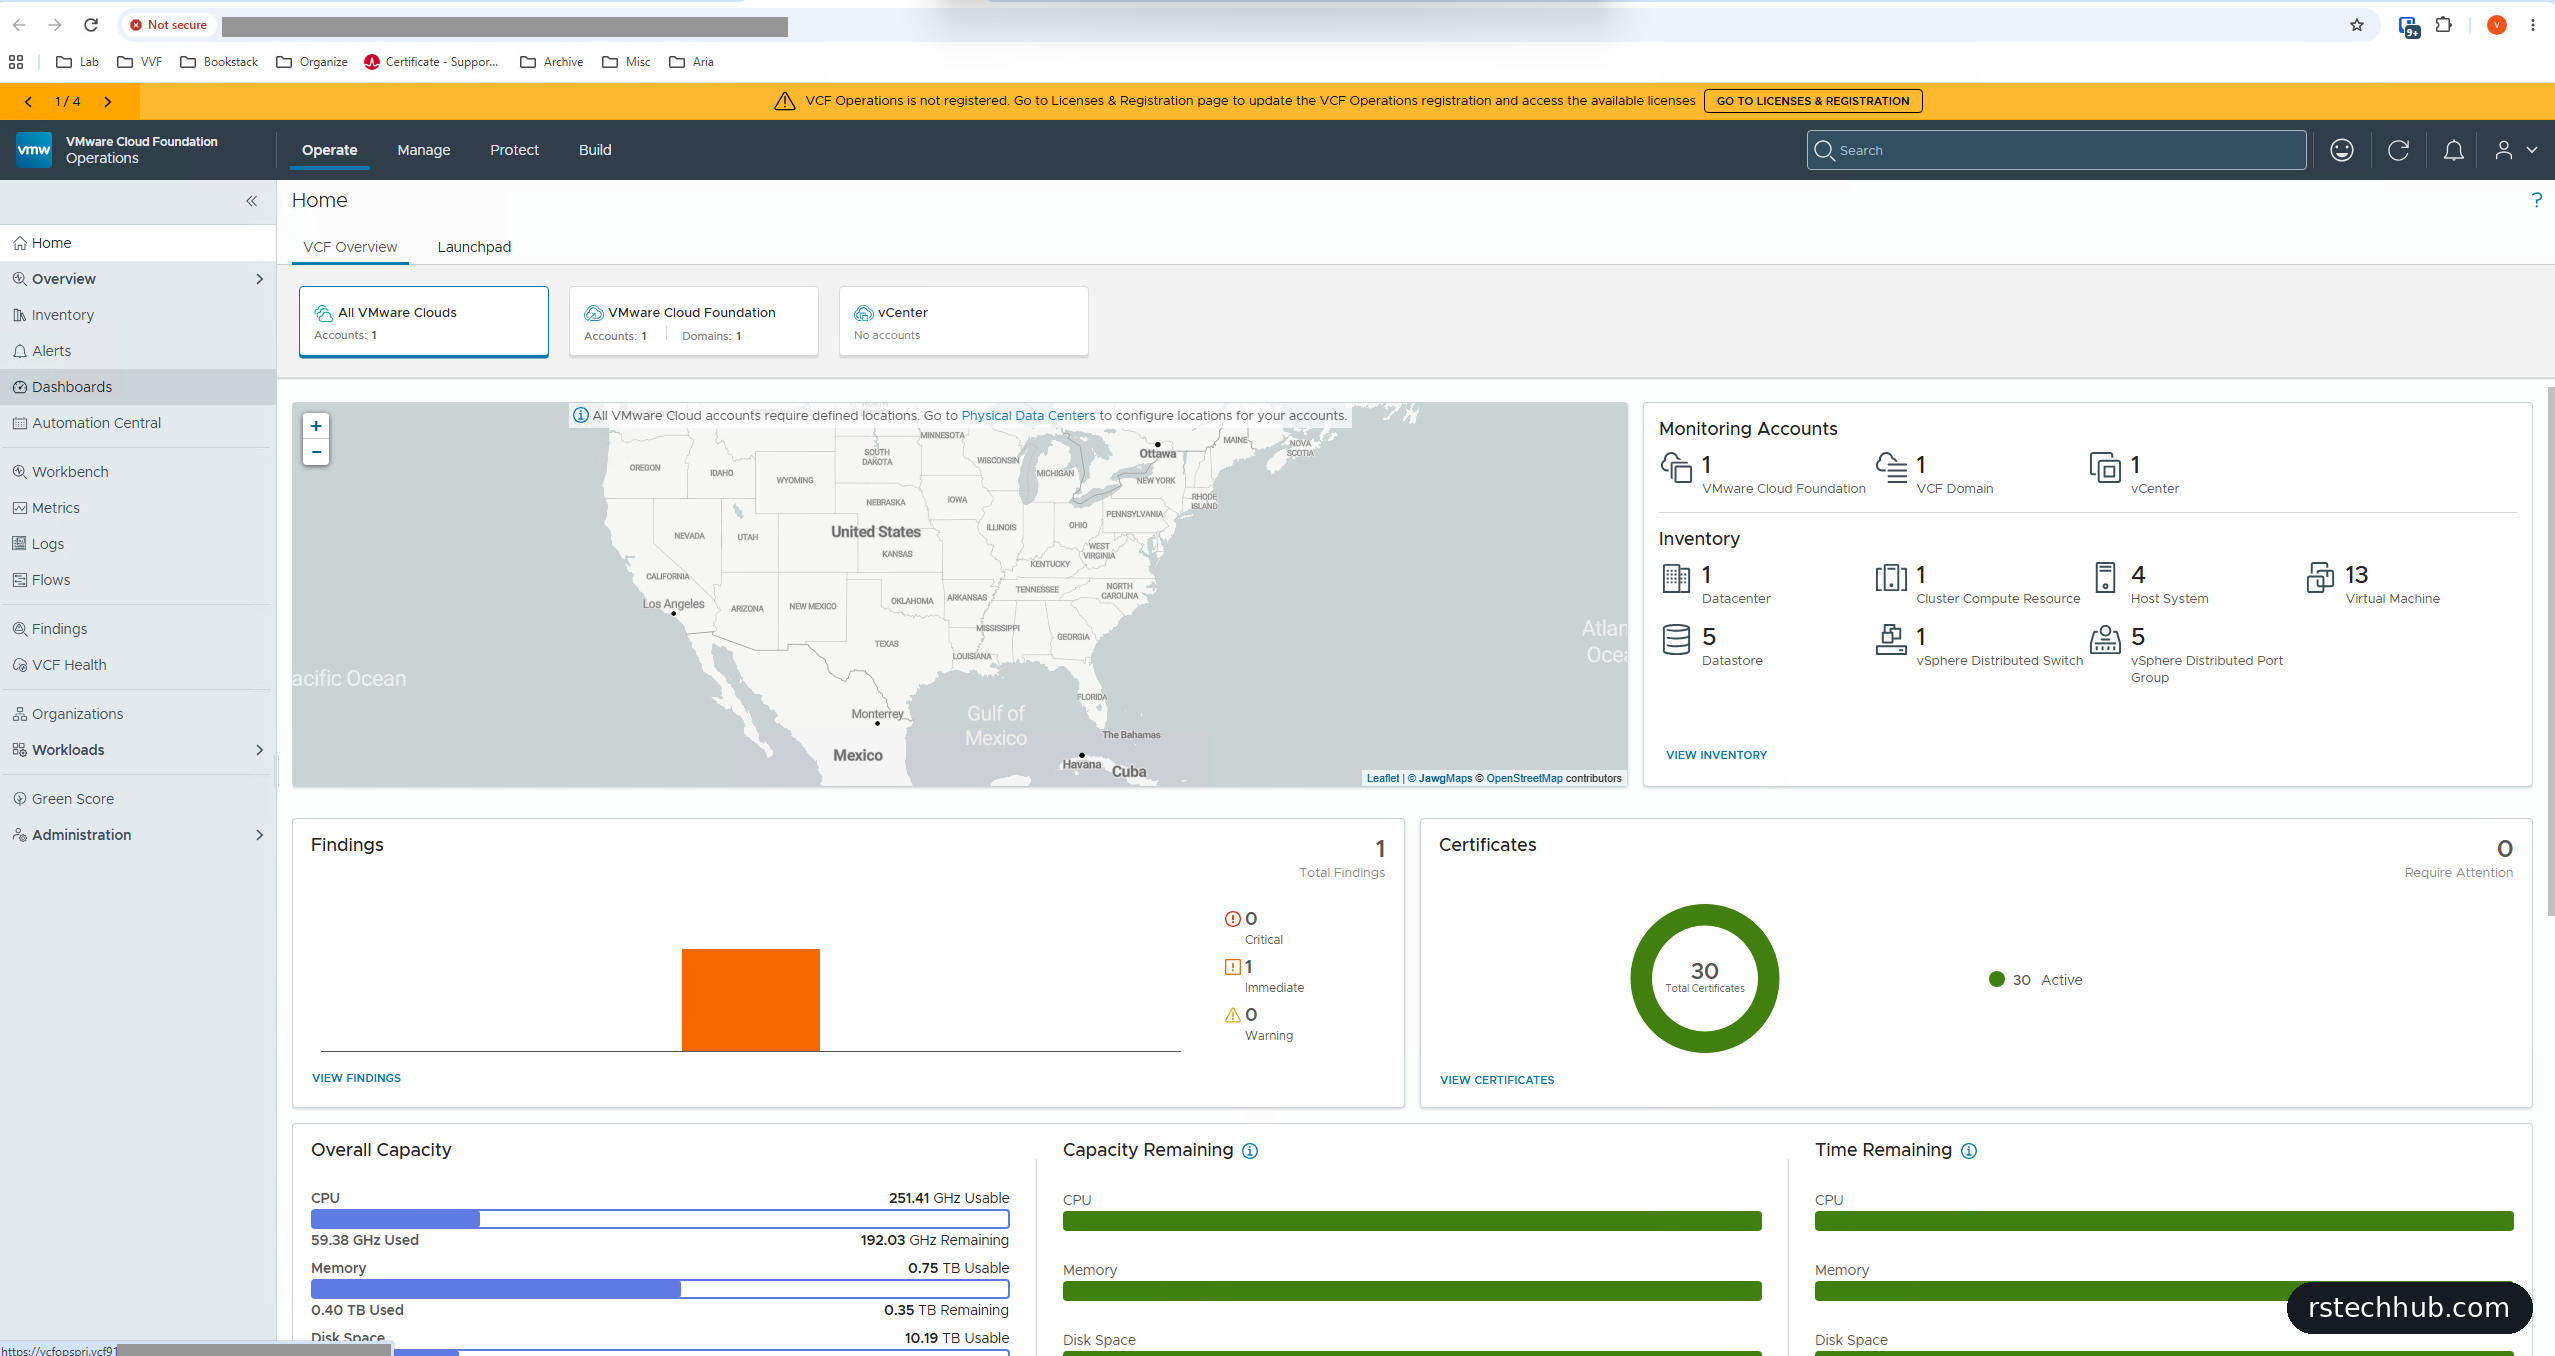2555x1356 pixels.
Task: Open the Protect top menu
Action: pyautogui.click(x=514, y=150)
